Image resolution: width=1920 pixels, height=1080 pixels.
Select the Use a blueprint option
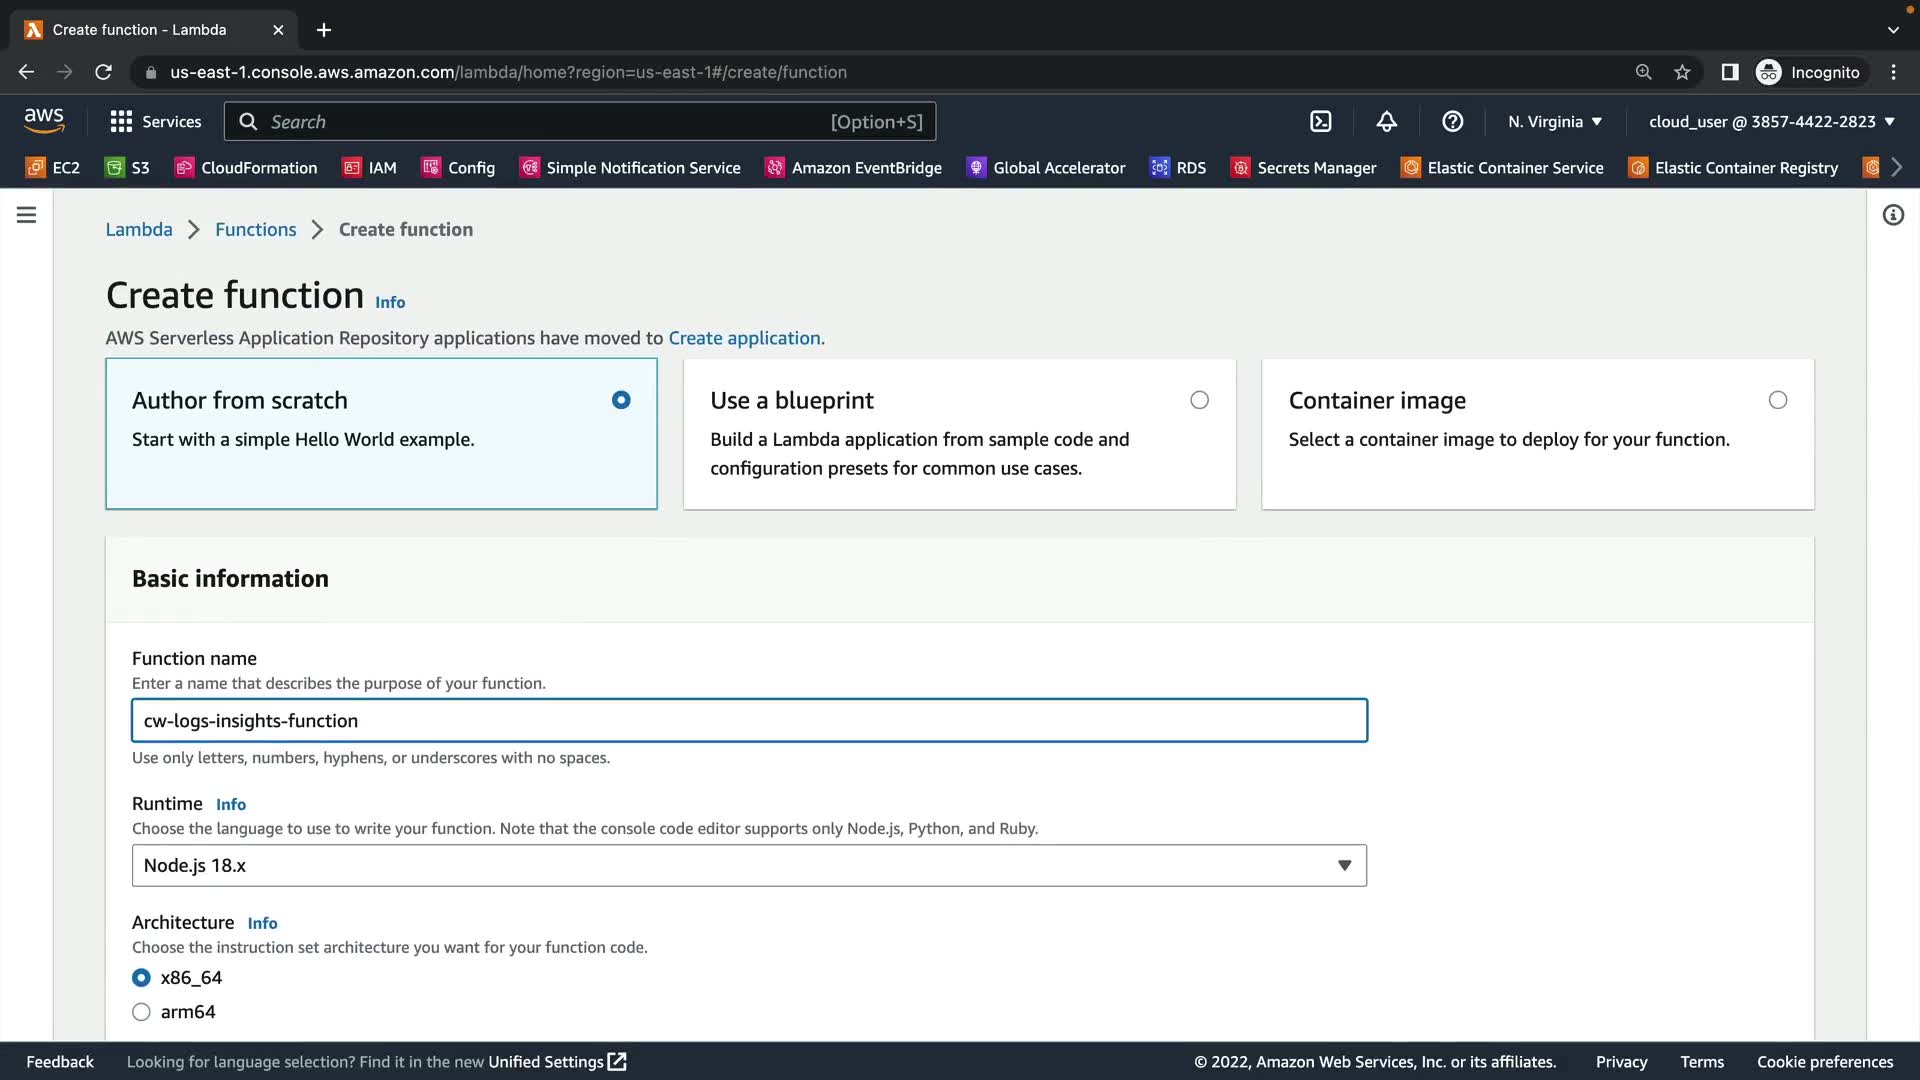tap(1199, 400)
